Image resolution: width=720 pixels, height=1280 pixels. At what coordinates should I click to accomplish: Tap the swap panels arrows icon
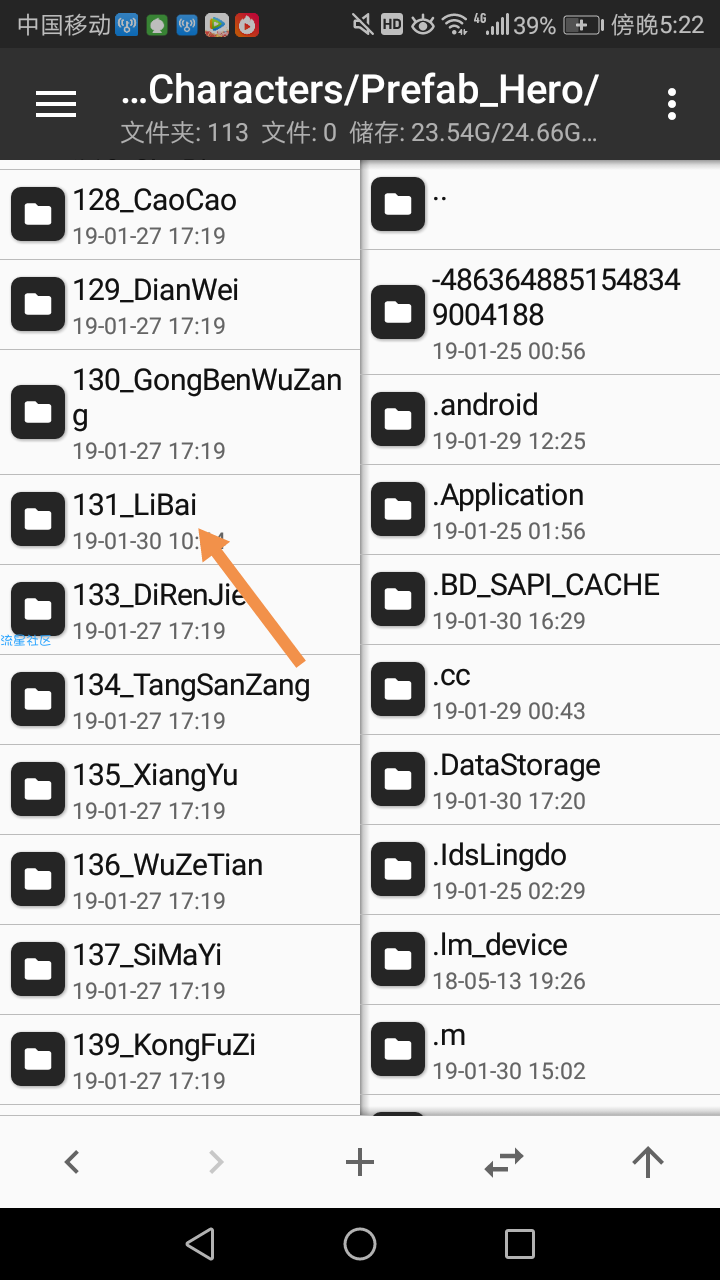504,1161
